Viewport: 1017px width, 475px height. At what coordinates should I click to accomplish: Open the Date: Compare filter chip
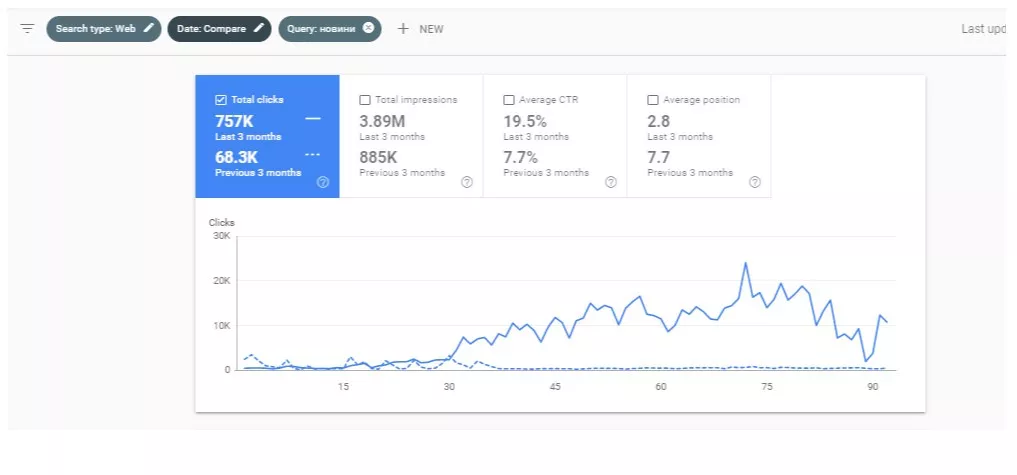click(x=219, y=29)
